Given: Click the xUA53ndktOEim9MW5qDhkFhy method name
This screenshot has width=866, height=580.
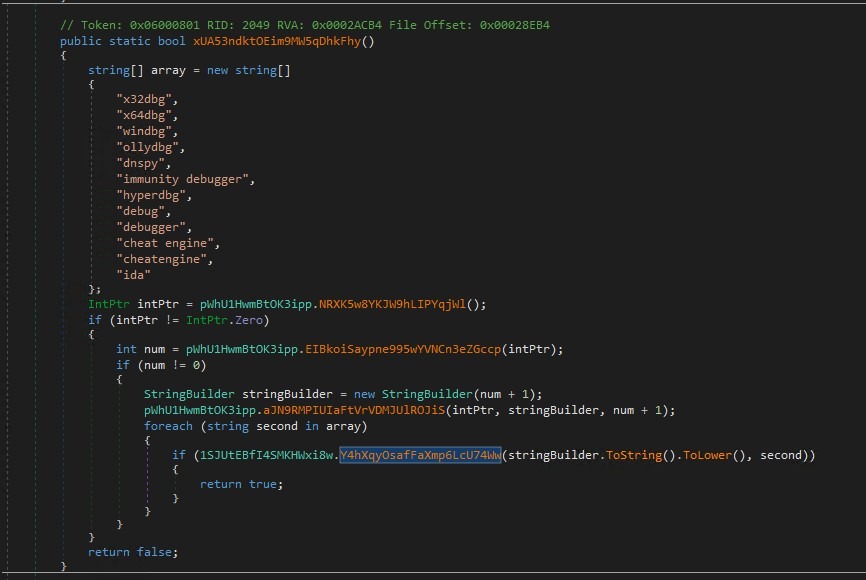Looking at the screenshot, I should point(282,41).
